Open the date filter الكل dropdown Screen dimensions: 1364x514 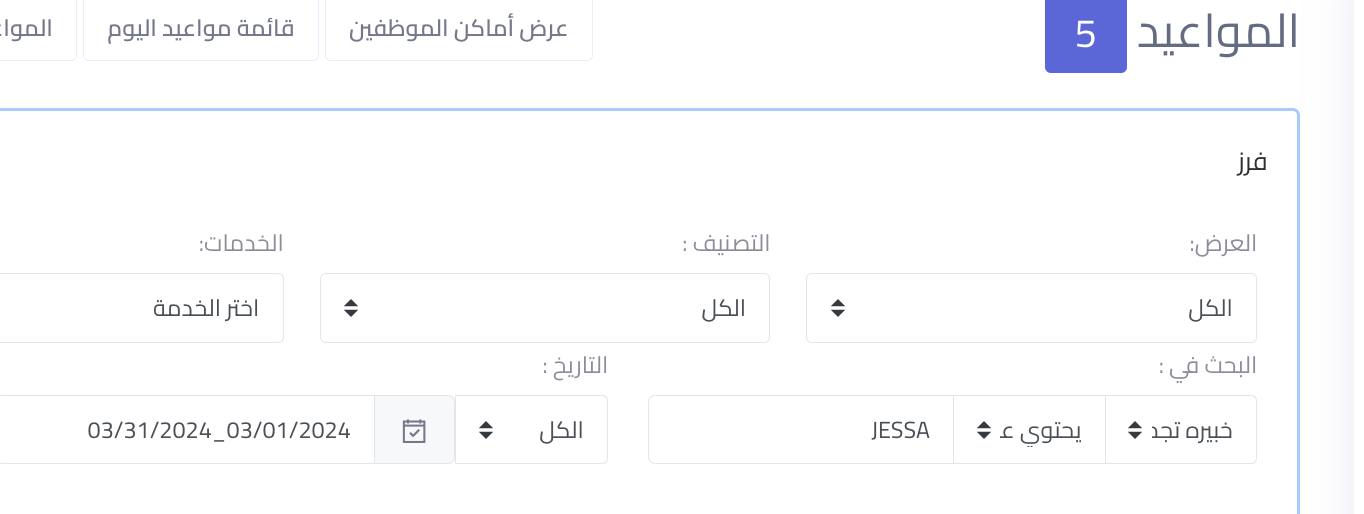tap(531, 430)
